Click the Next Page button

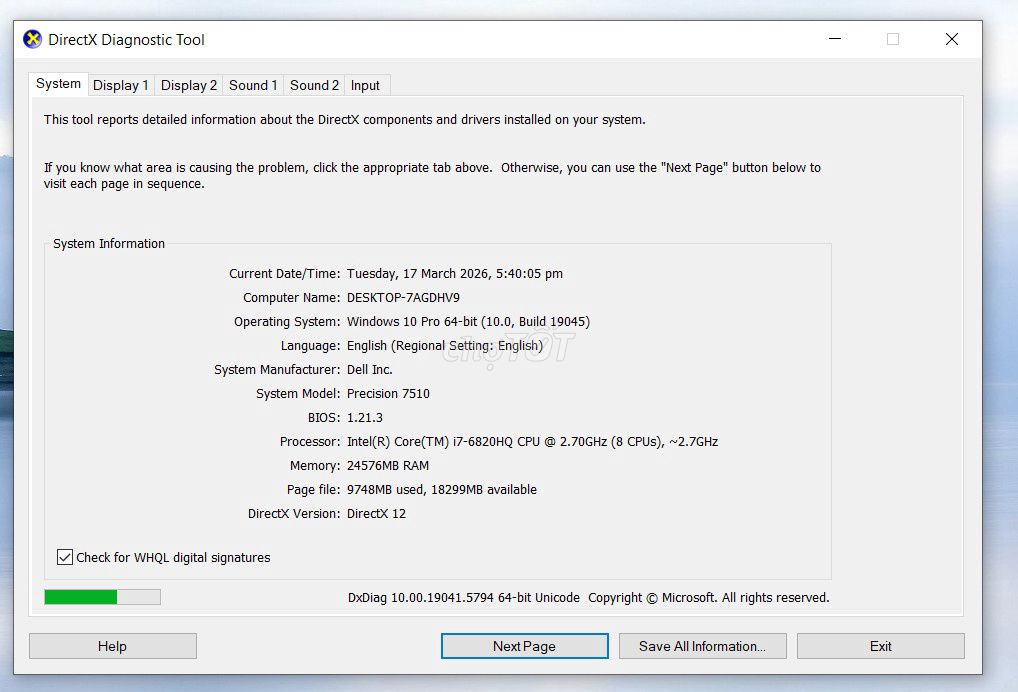(x=525, y=647)
